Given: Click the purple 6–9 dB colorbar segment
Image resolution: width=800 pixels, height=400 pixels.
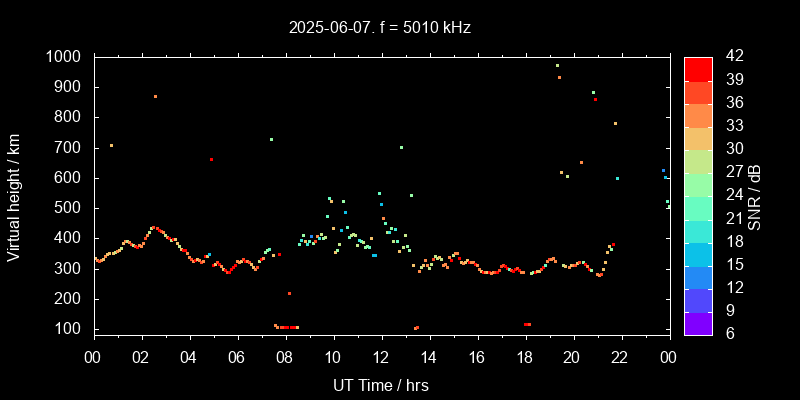Looking at the screenshot, I should (698, 322).
